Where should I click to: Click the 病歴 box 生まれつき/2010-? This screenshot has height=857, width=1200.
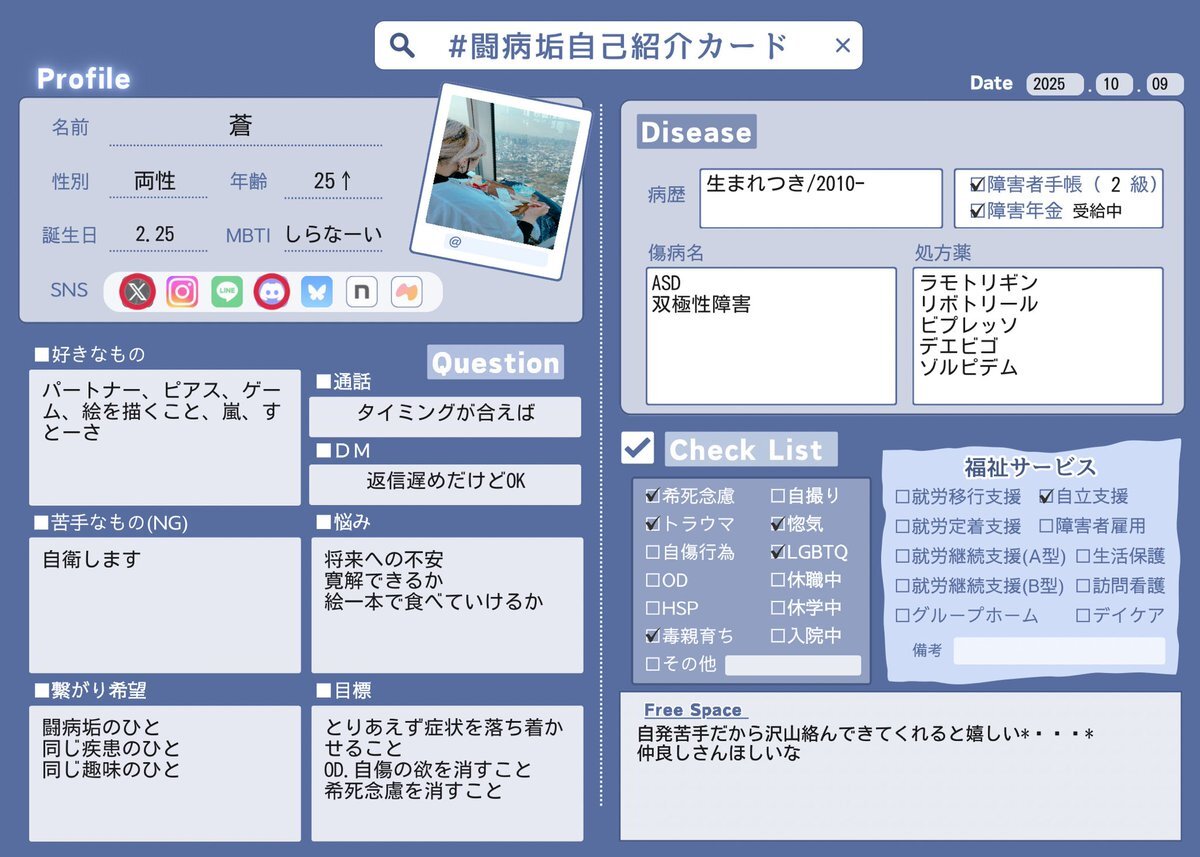coord(821,198)
